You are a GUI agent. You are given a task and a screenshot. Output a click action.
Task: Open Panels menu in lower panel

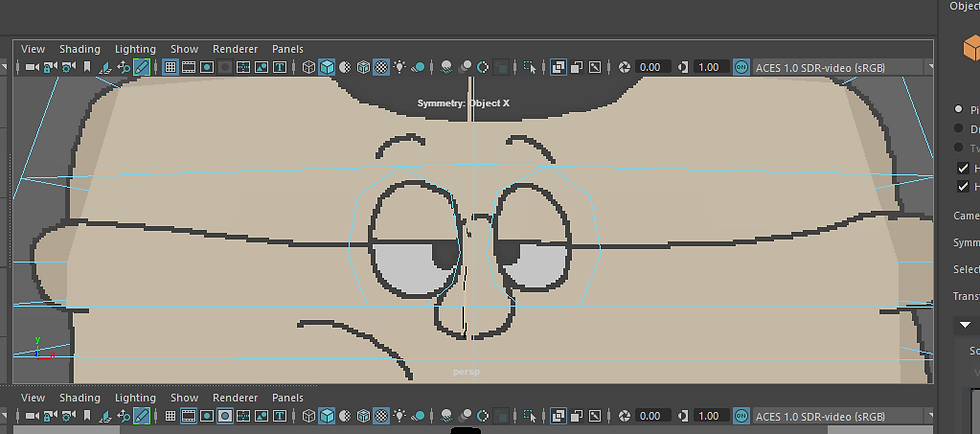tap(288, 398)
